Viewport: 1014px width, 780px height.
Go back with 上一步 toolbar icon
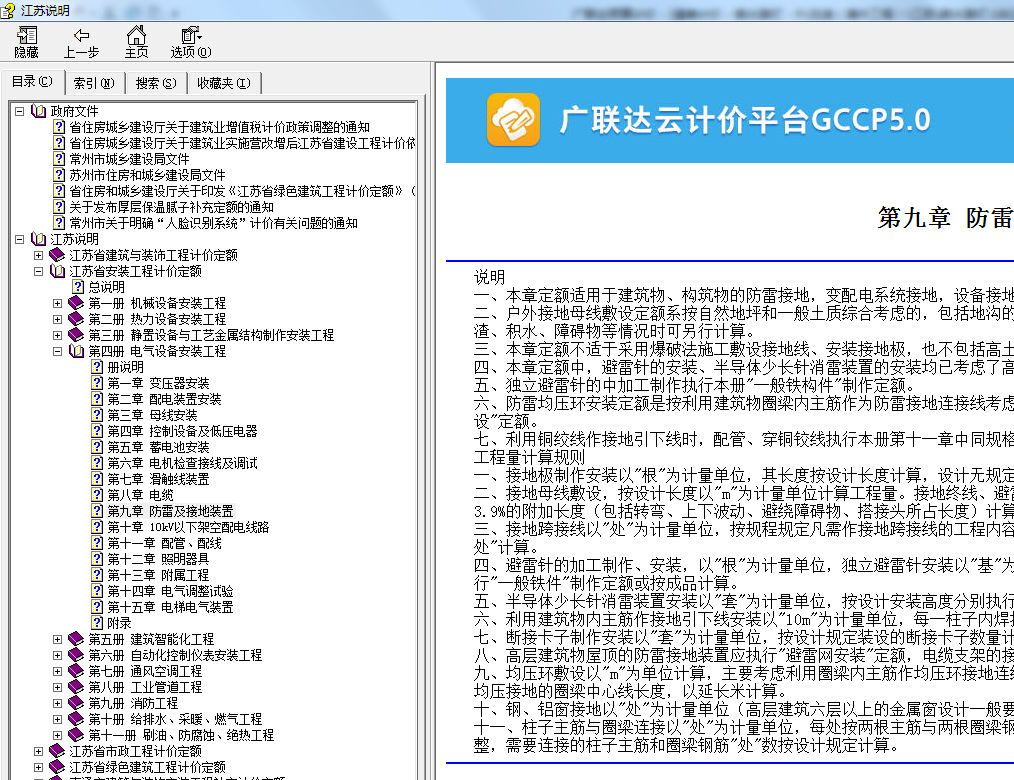tap(81, 42)
